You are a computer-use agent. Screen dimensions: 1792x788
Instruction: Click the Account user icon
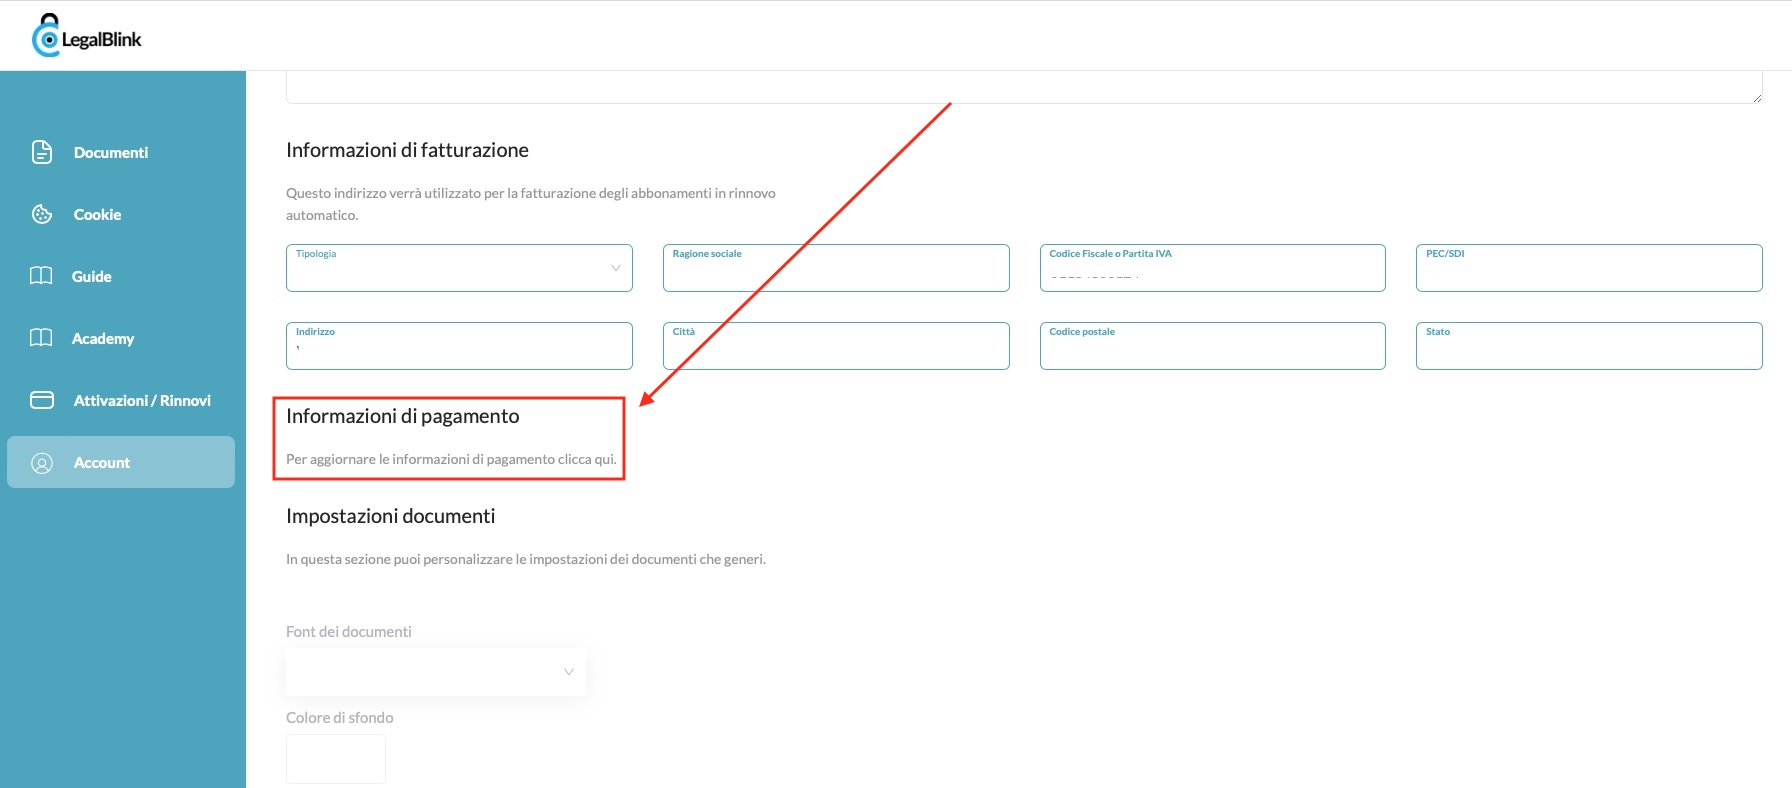[x=42, y=463]
